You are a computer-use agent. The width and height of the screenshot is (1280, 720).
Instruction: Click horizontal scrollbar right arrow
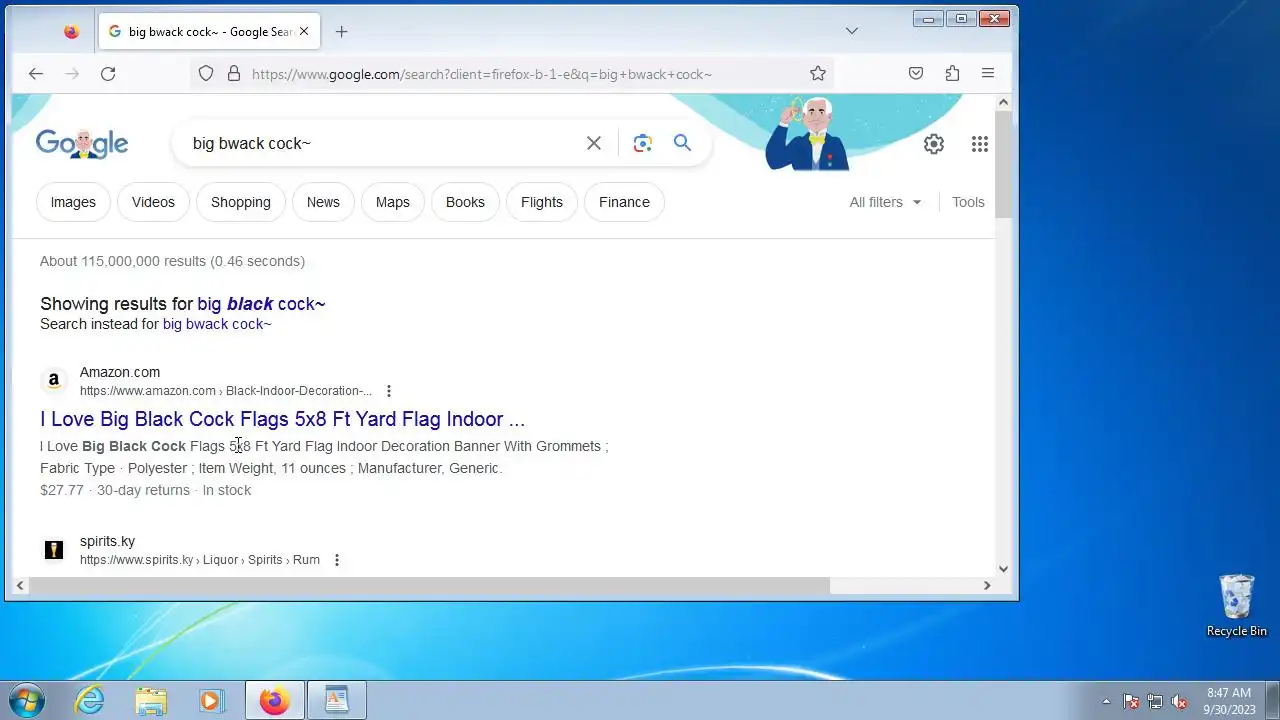coord(987,585)
